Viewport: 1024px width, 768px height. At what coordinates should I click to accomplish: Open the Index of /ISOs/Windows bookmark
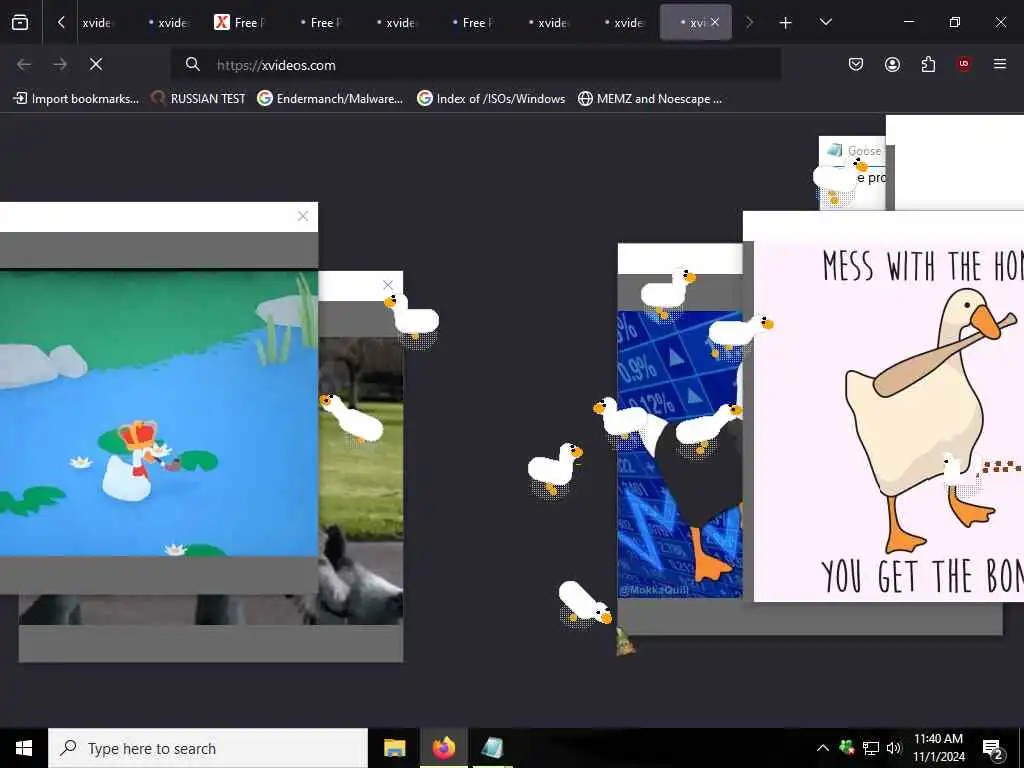(491, 99)
